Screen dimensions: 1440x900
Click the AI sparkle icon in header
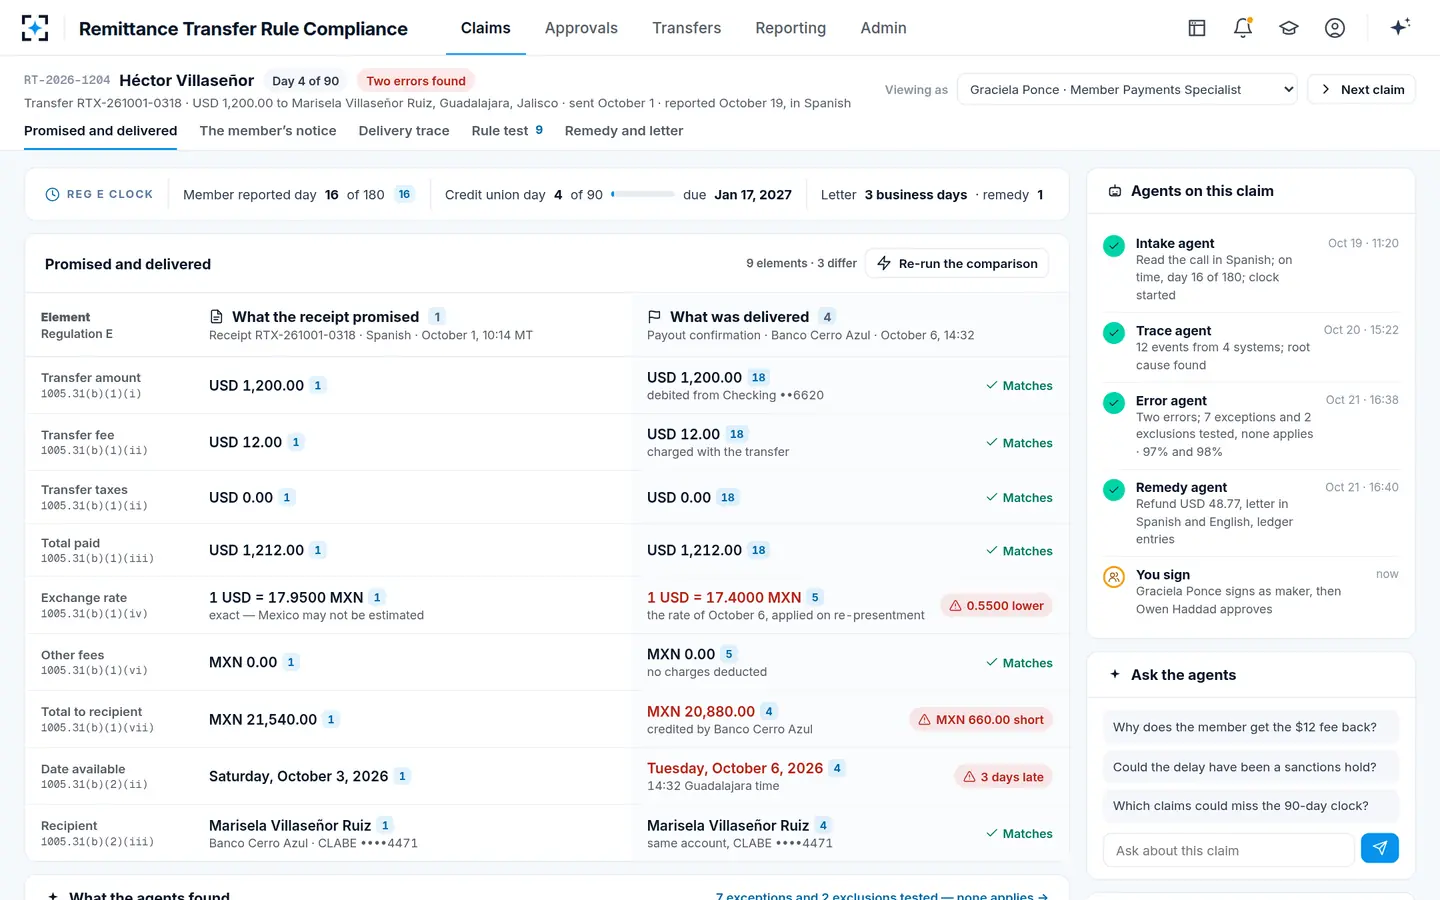click(1400, 27)
